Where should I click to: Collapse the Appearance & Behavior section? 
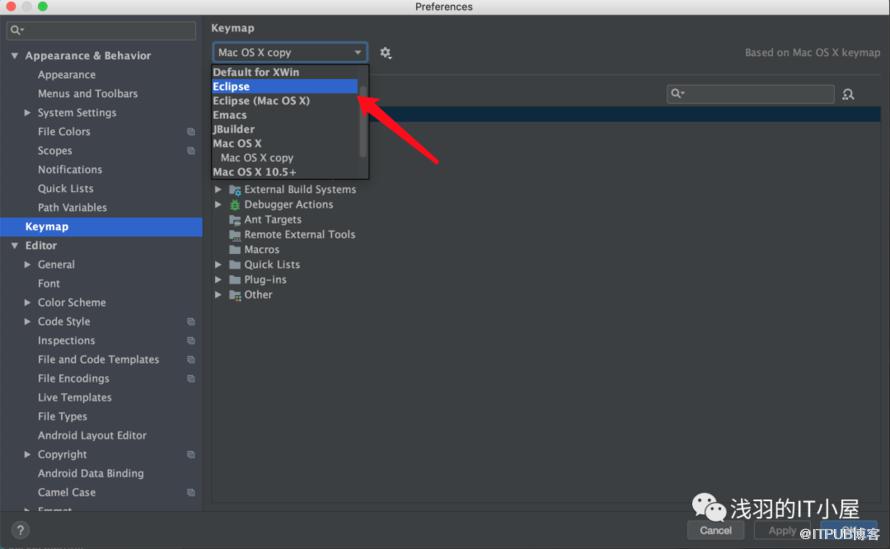click(15, 56)
